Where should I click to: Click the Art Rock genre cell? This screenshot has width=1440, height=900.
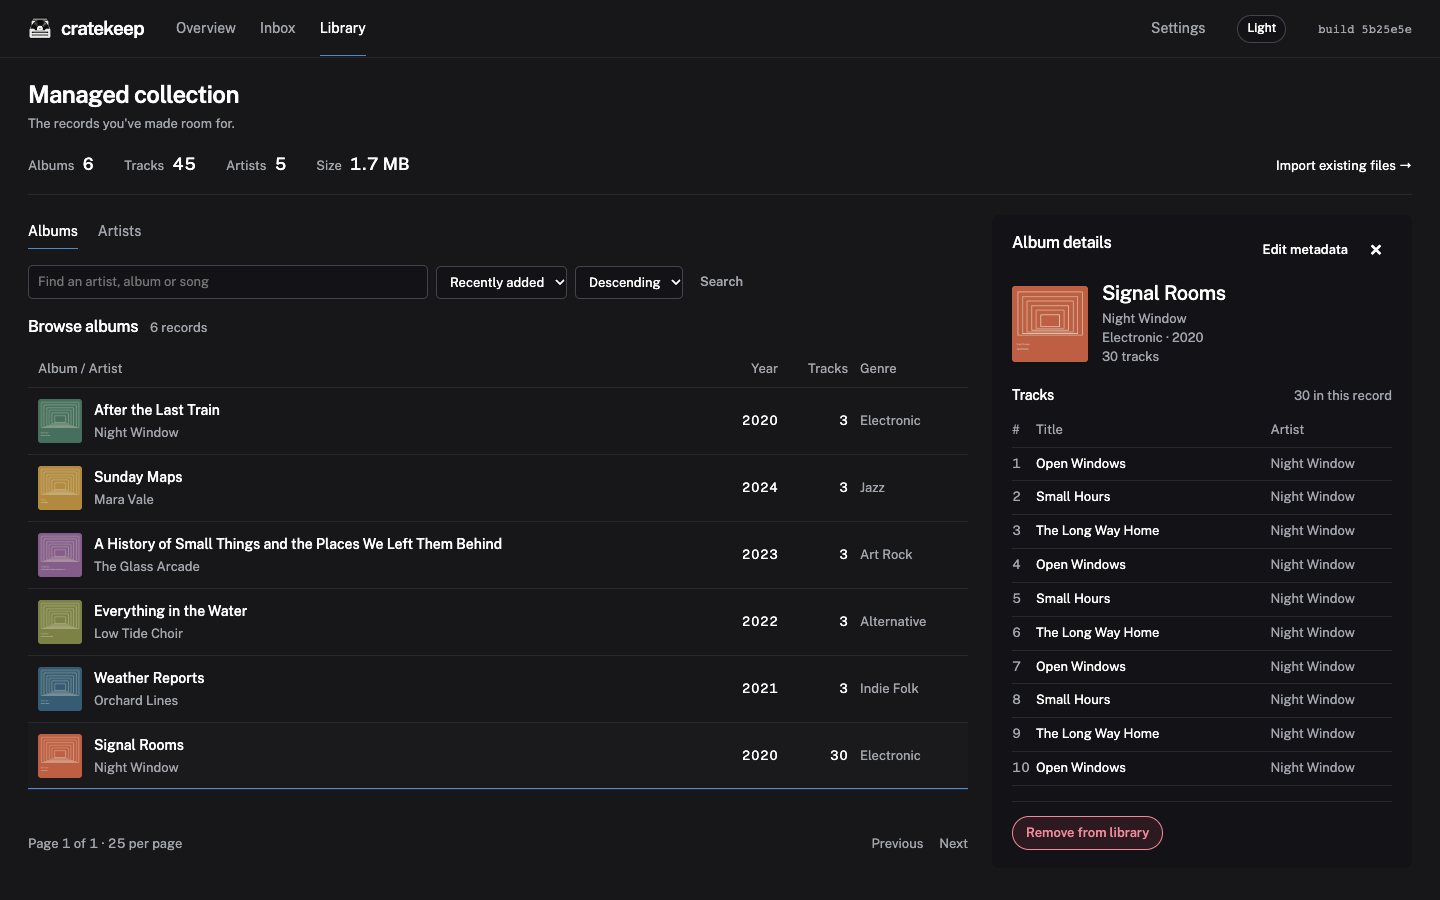(886, 555)
